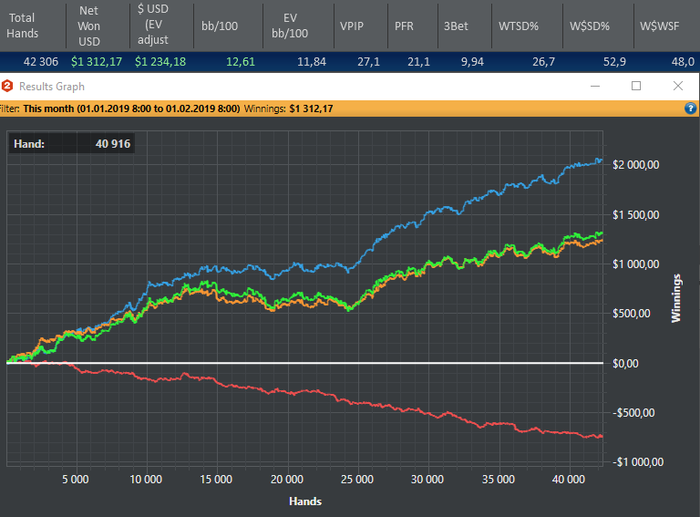The height and width of the screenshot is (517, 700).
Task: Sort by Net Won USD column header
Action: [x=89, y=26]
